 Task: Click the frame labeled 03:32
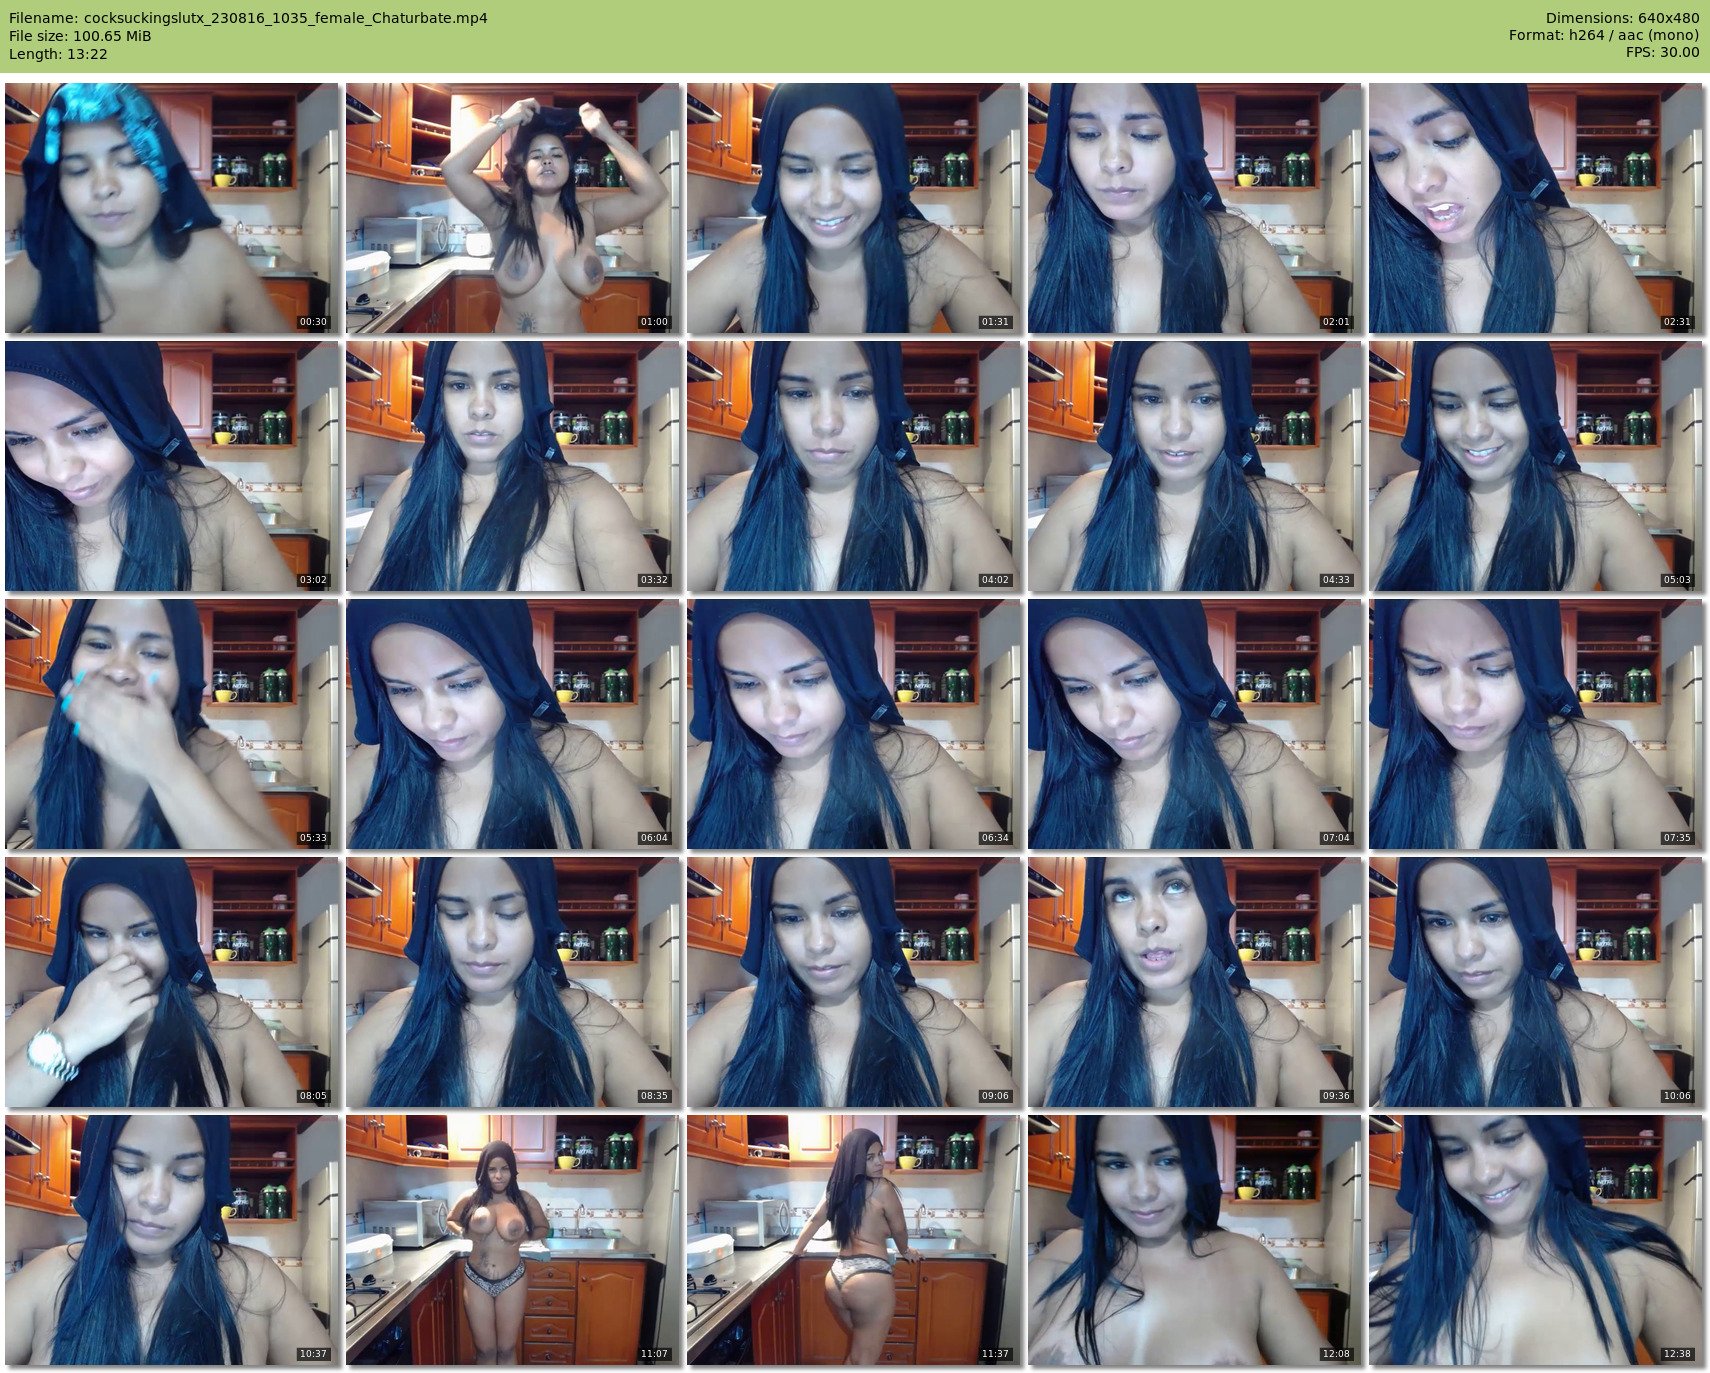(x=513, y=466)
